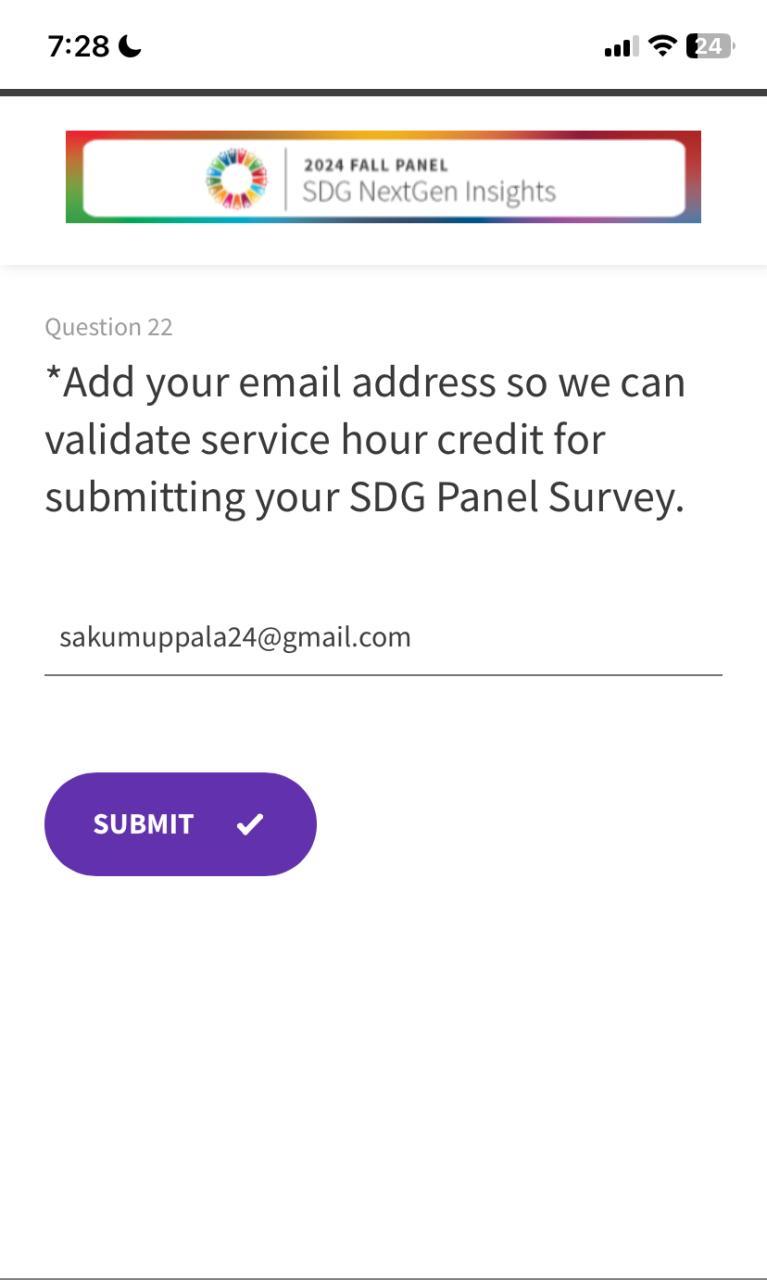
Task: Tap the 7:28 clock in status bar
Action: [78, 46]
